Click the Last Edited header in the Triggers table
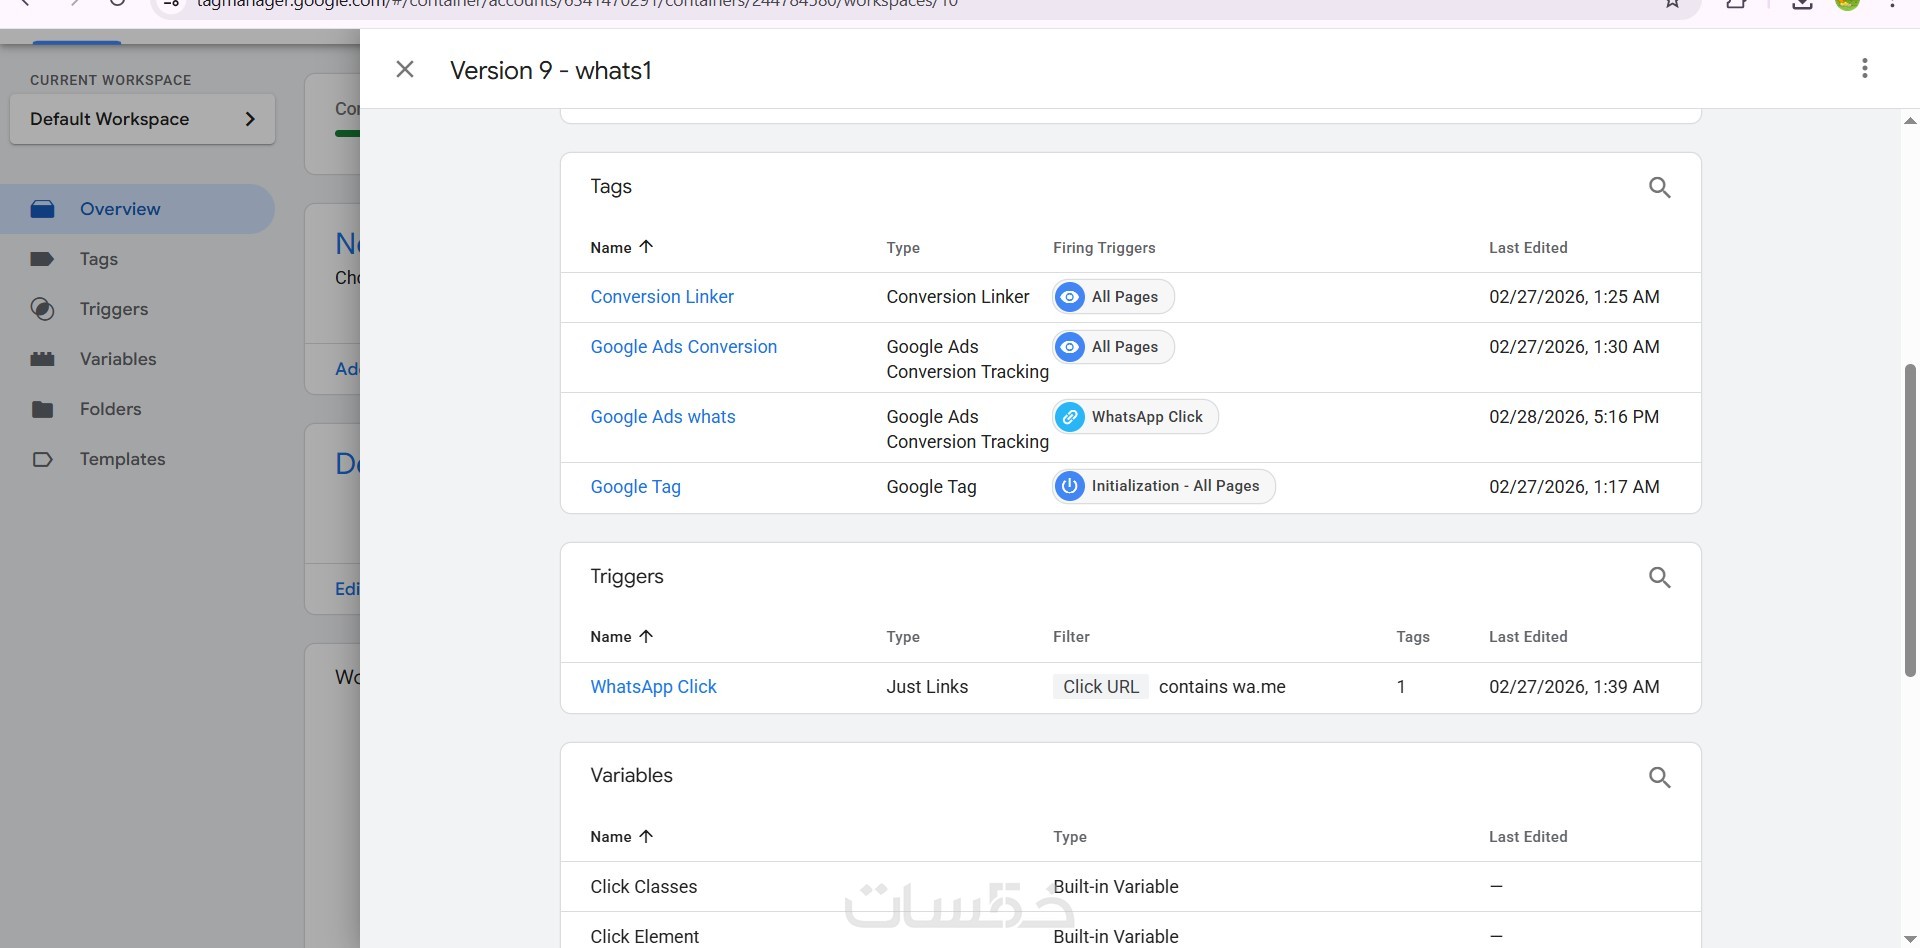 pos(1528,637)
